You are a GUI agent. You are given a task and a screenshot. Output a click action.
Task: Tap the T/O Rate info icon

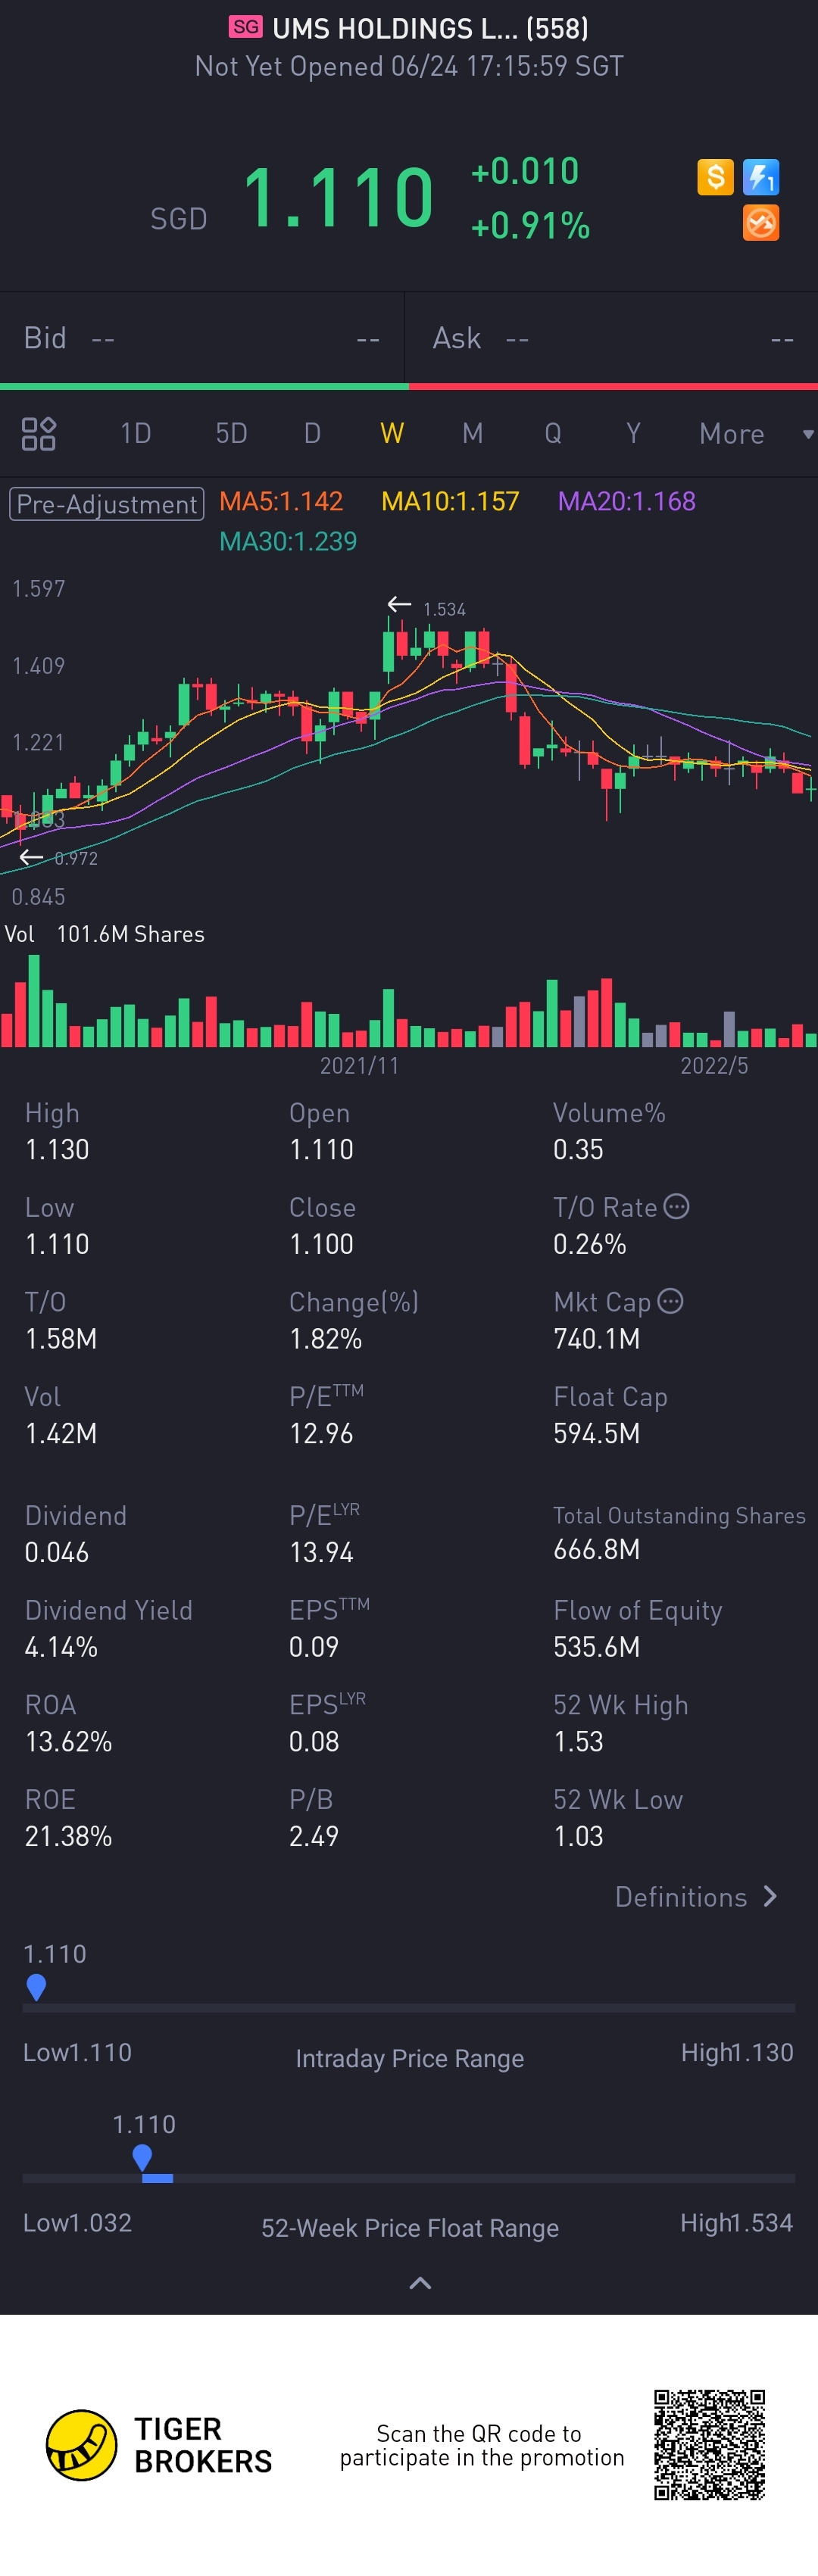(677, 1206)
